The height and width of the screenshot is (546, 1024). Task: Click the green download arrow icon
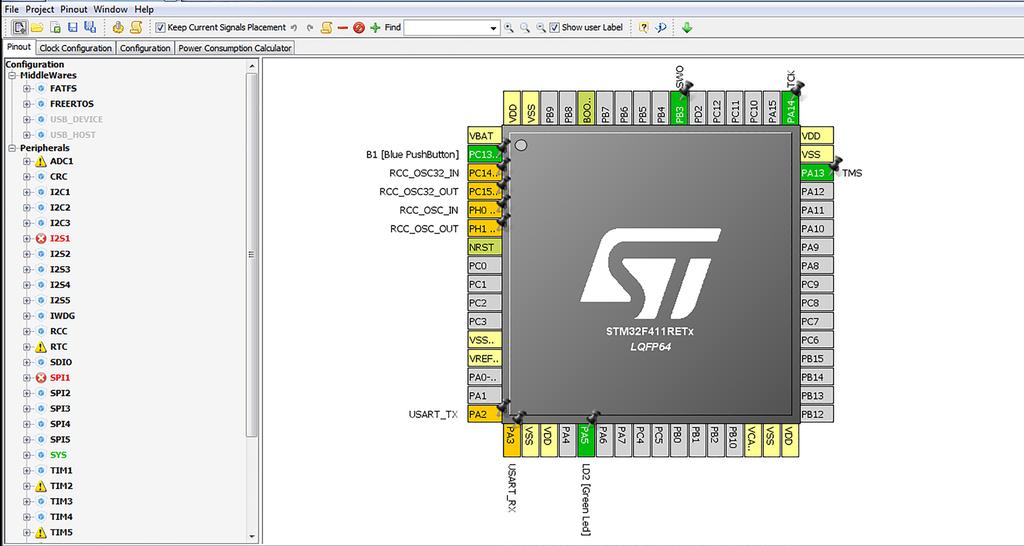[x=686, y=27]
